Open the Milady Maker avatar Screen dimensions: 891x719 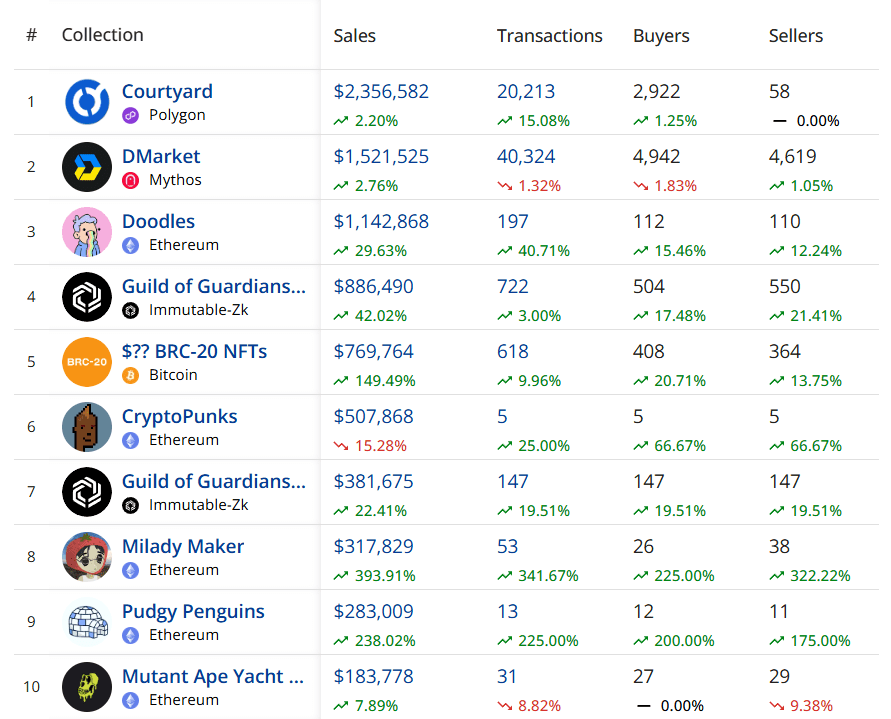coord(87,557)
